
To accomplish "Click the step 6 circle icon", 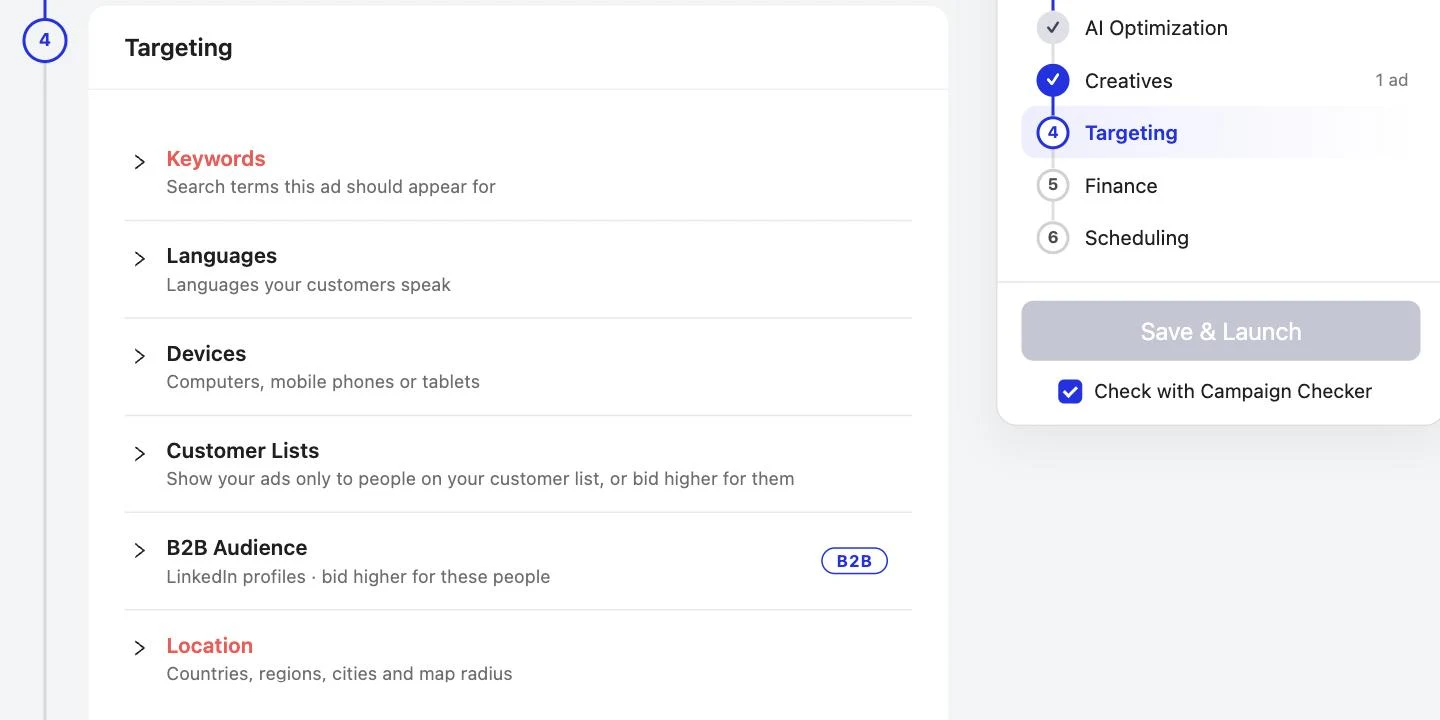I will point(1053,237).
